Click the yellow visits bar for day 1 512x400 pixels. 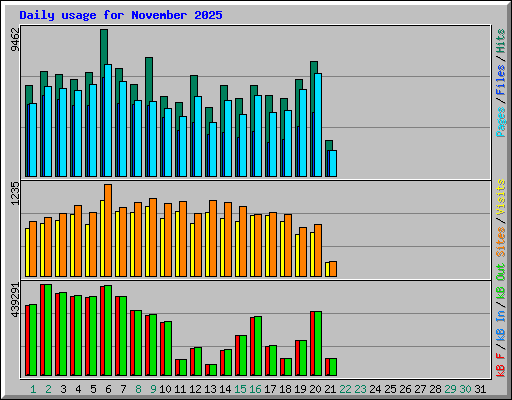[x=27, y=252]
